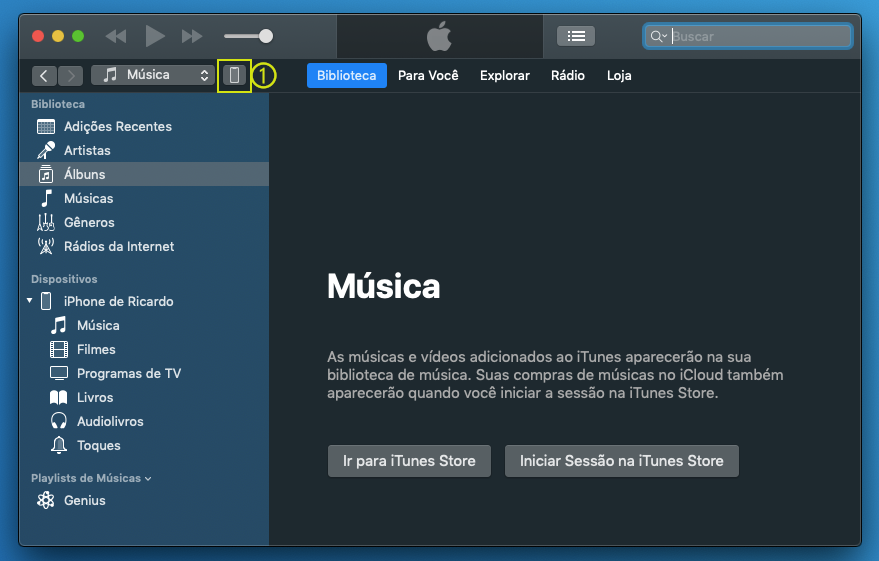Screen dimensions: 879x561
Task: Click the iPhone de Ricardo phone icon
Action: click(46, 302)
